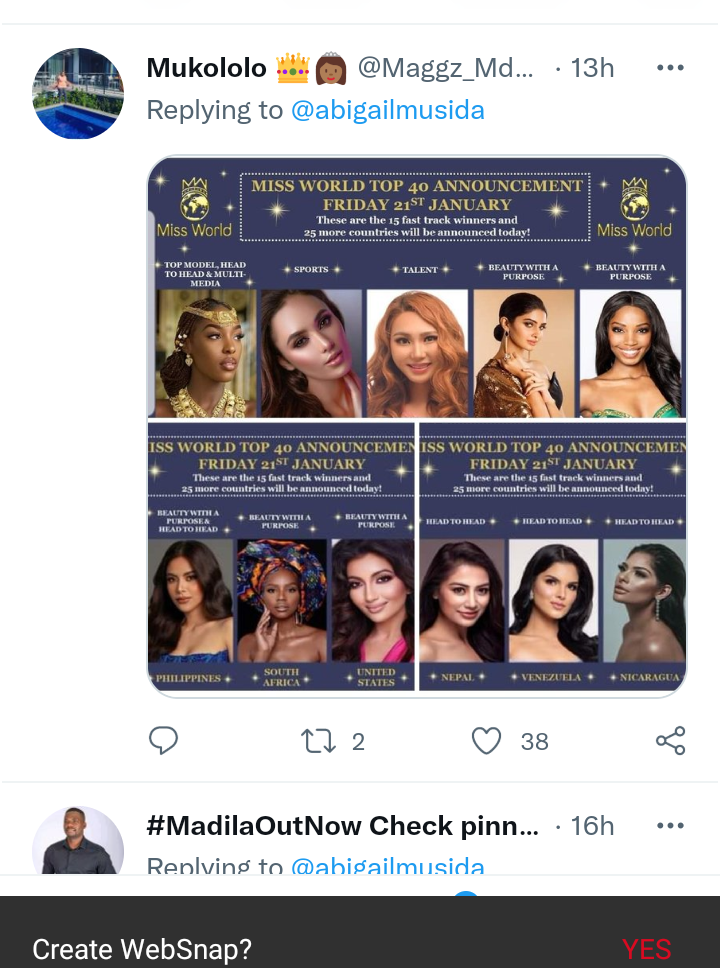720x968 pixels.
Task: Open the Nepal, Venezuela, Nicaragua image
Action: (x=553, y=557)
